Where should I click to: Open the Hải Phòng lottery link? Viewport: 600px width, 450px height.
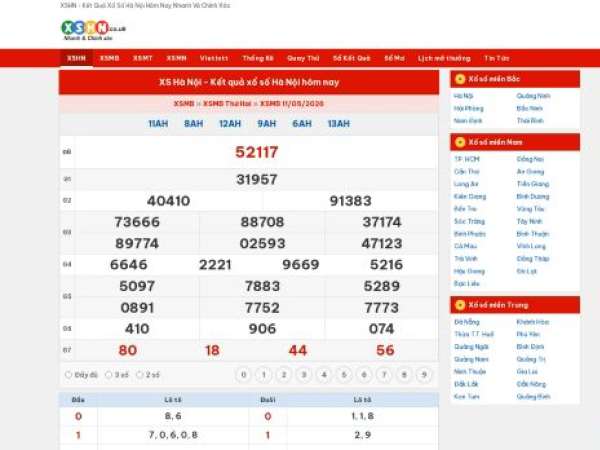469,109
